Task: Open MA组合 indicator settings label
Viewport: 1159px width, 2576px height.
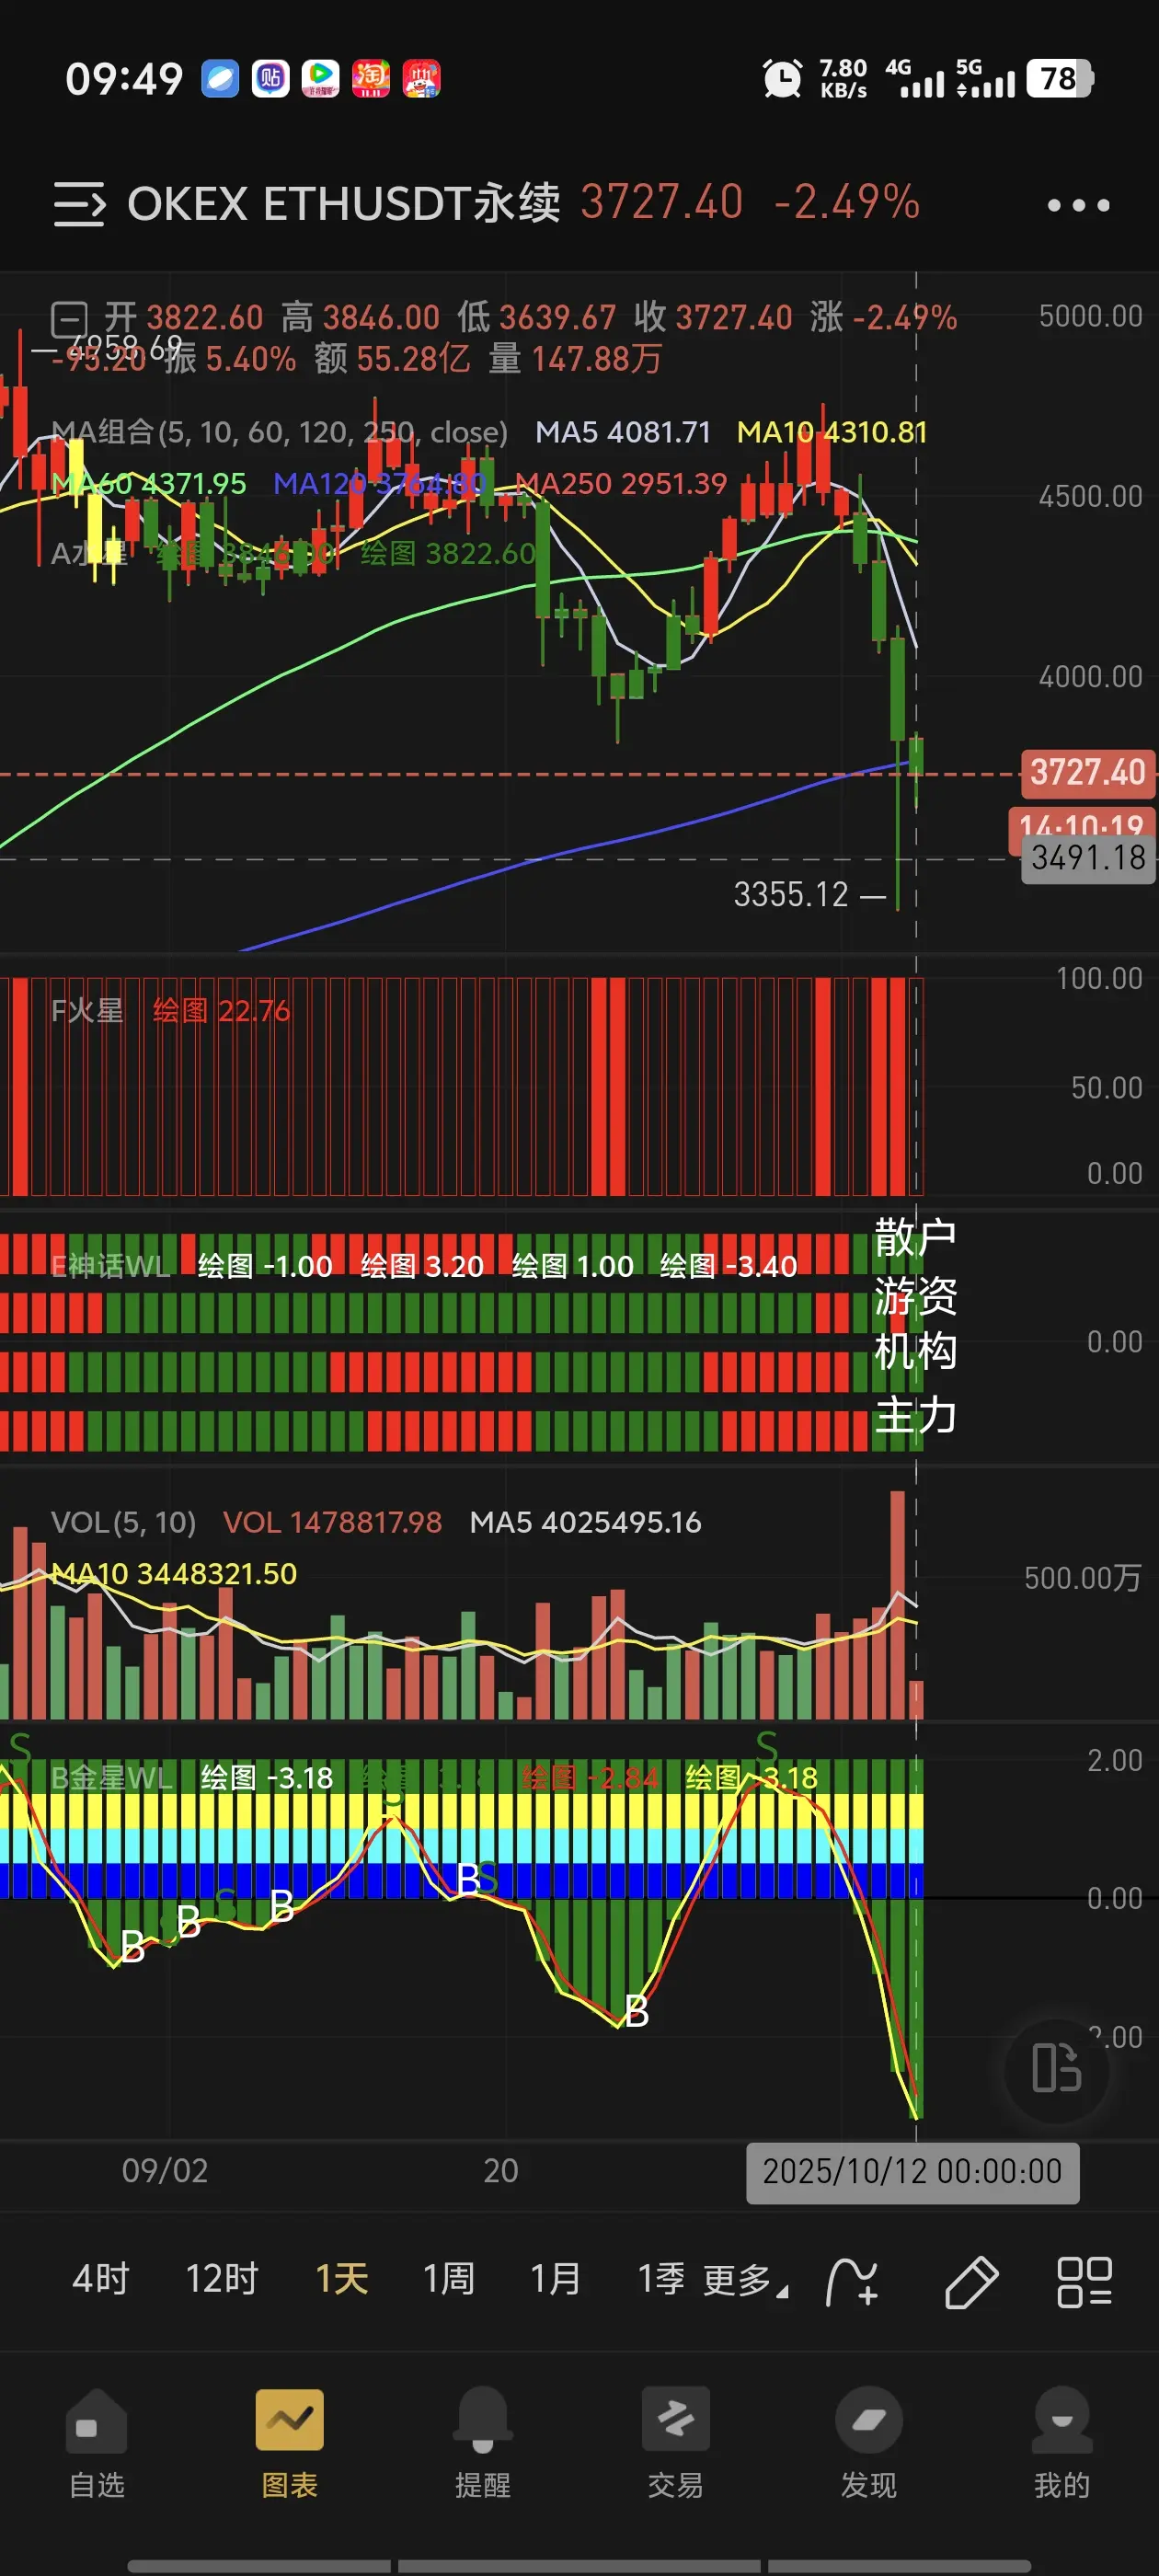Action: pos(279,432)
